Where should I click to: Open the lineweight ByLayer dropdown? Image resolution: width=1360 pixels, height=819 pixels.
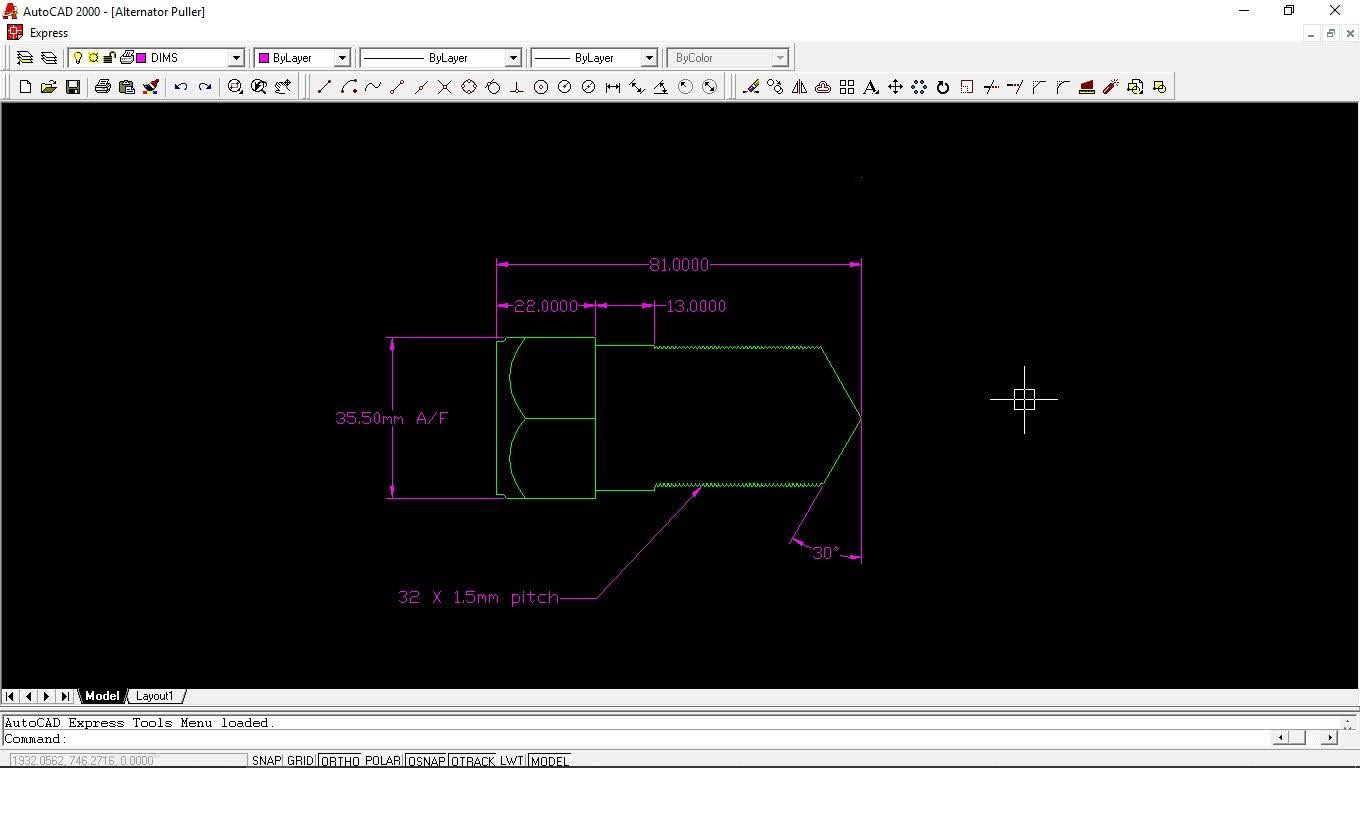(648, 58)
